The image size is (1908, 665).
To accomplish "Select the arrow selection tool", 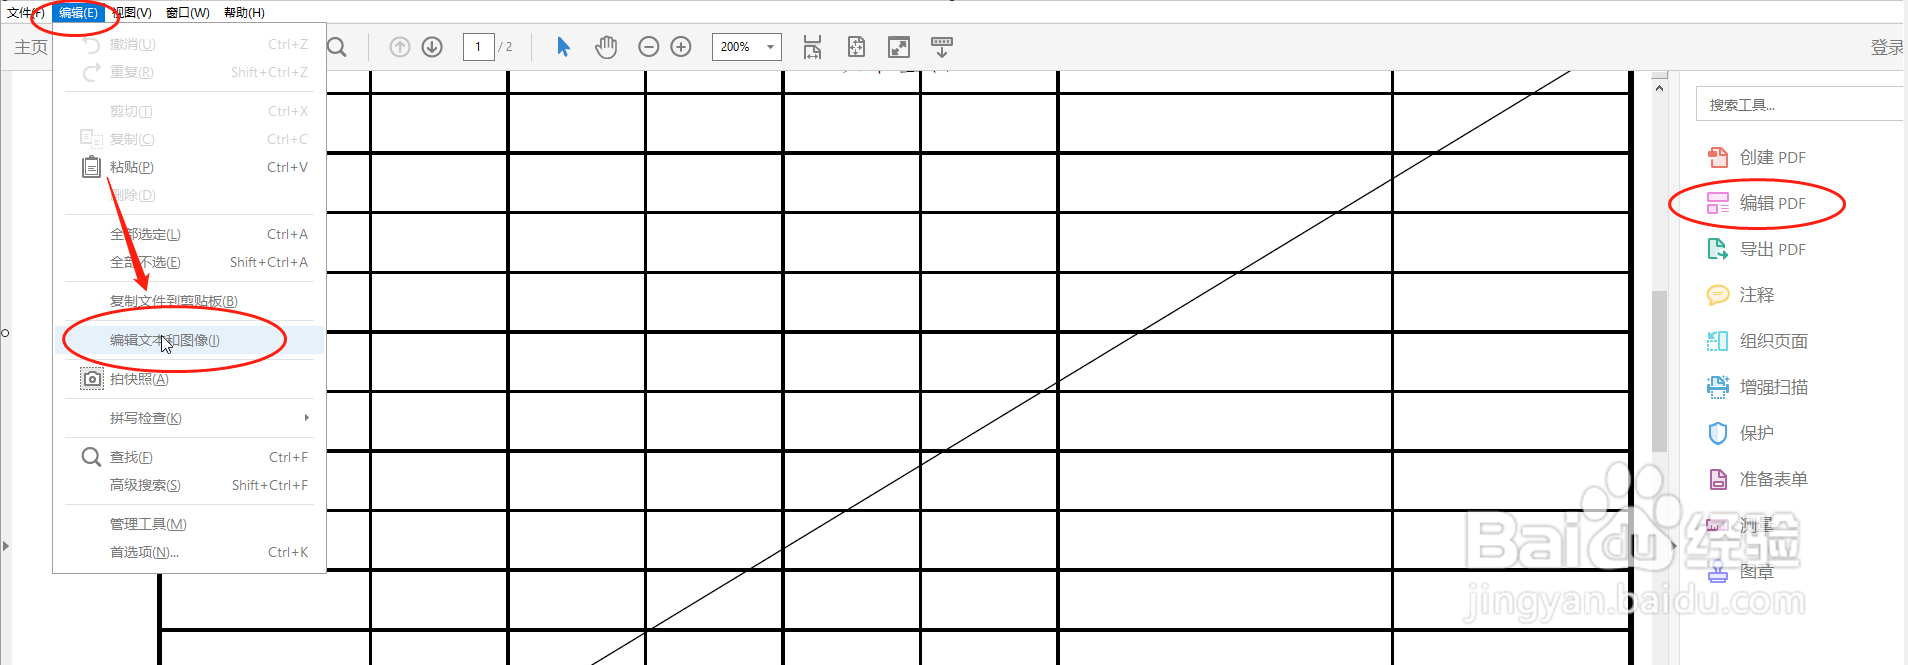I will pos(563,47).
